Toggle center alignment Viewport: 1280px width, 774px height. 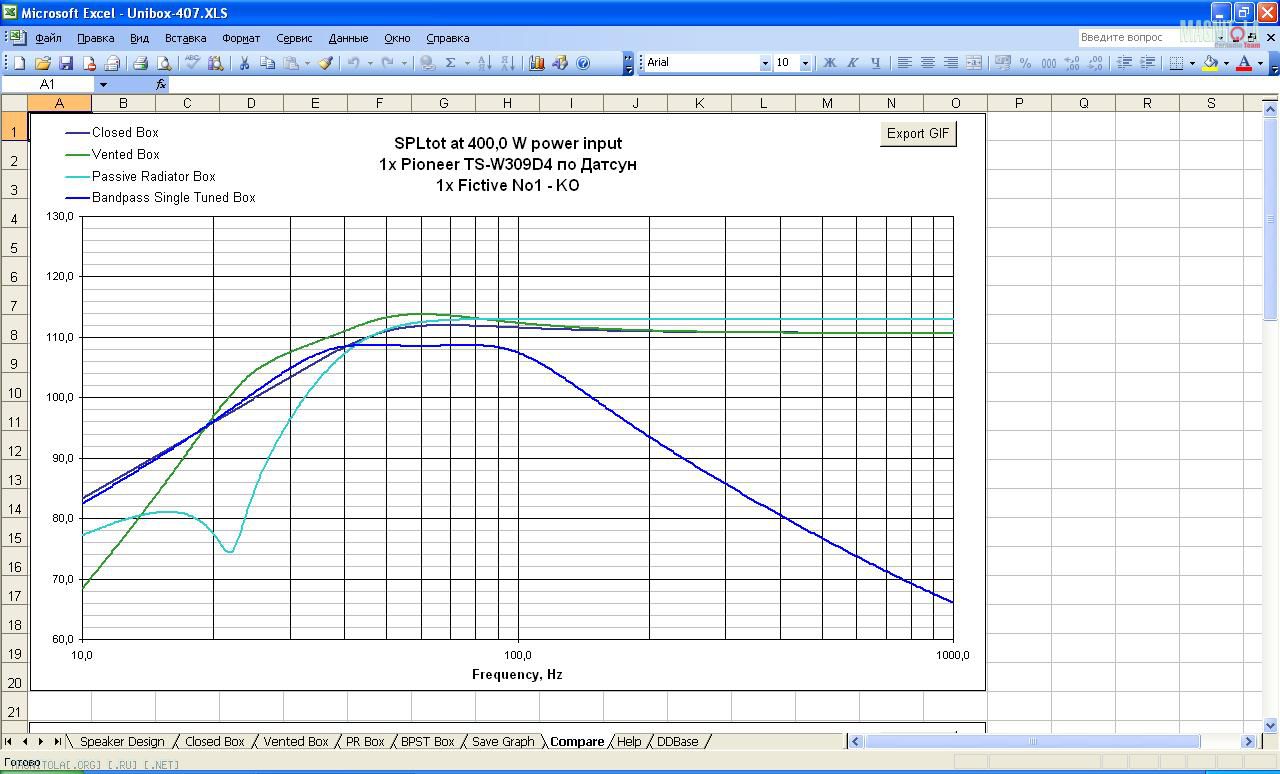(927, 63)
